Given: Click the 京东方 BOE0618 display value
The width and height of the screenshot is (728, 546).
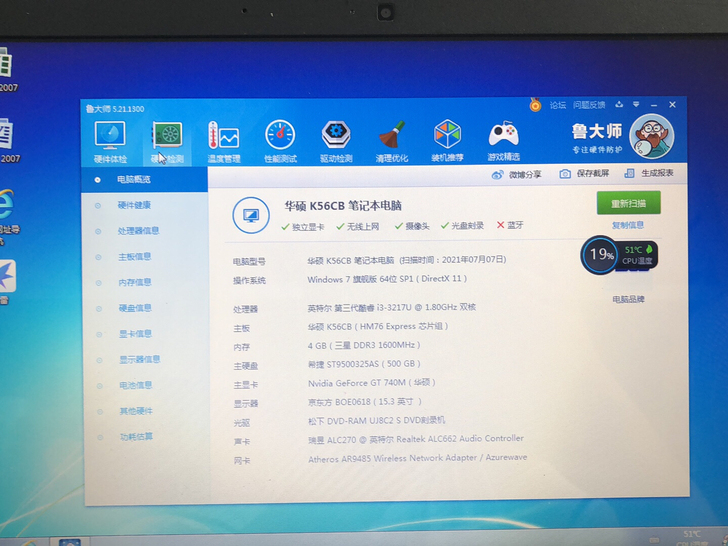Looking at the screenshot, I should pos(365,402).
